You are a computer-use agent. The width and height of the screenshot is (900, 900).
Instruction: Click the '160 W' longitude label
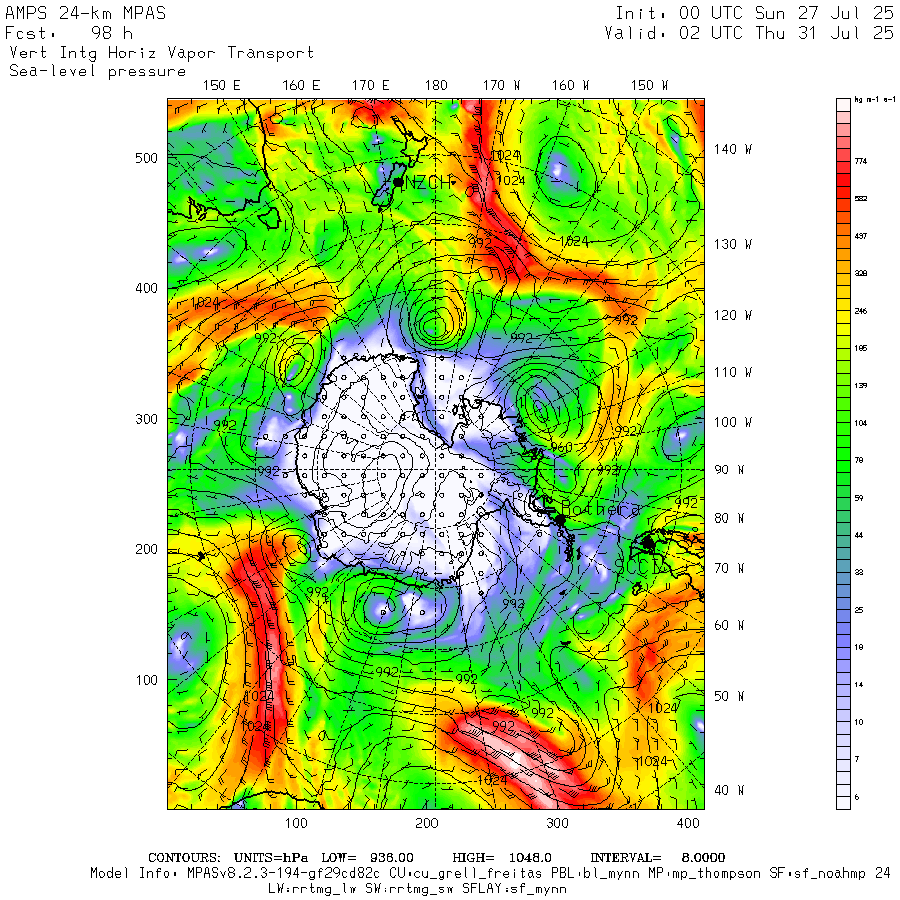pyautogui.click(x=571, y=86)
